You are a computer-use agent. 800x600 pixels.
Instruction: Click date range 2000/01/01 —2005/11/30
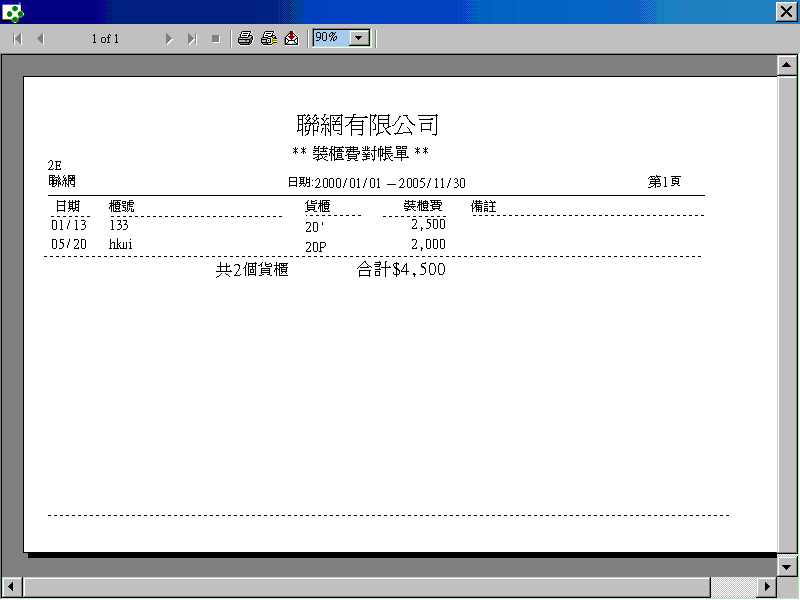click(390, 183)
